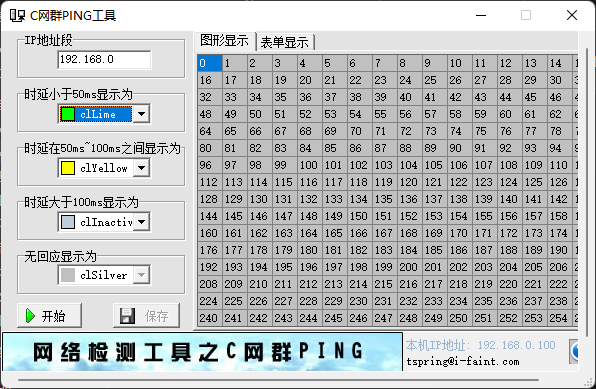
Task: Select grid cell 142
Action: 560,199
